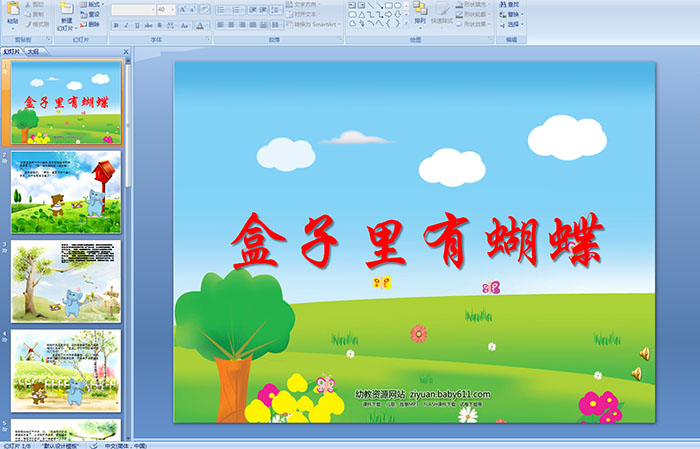Screen dimensions: 700x449
Task: Click the Increase Font Size icon
Action: [x=183, y=9]
